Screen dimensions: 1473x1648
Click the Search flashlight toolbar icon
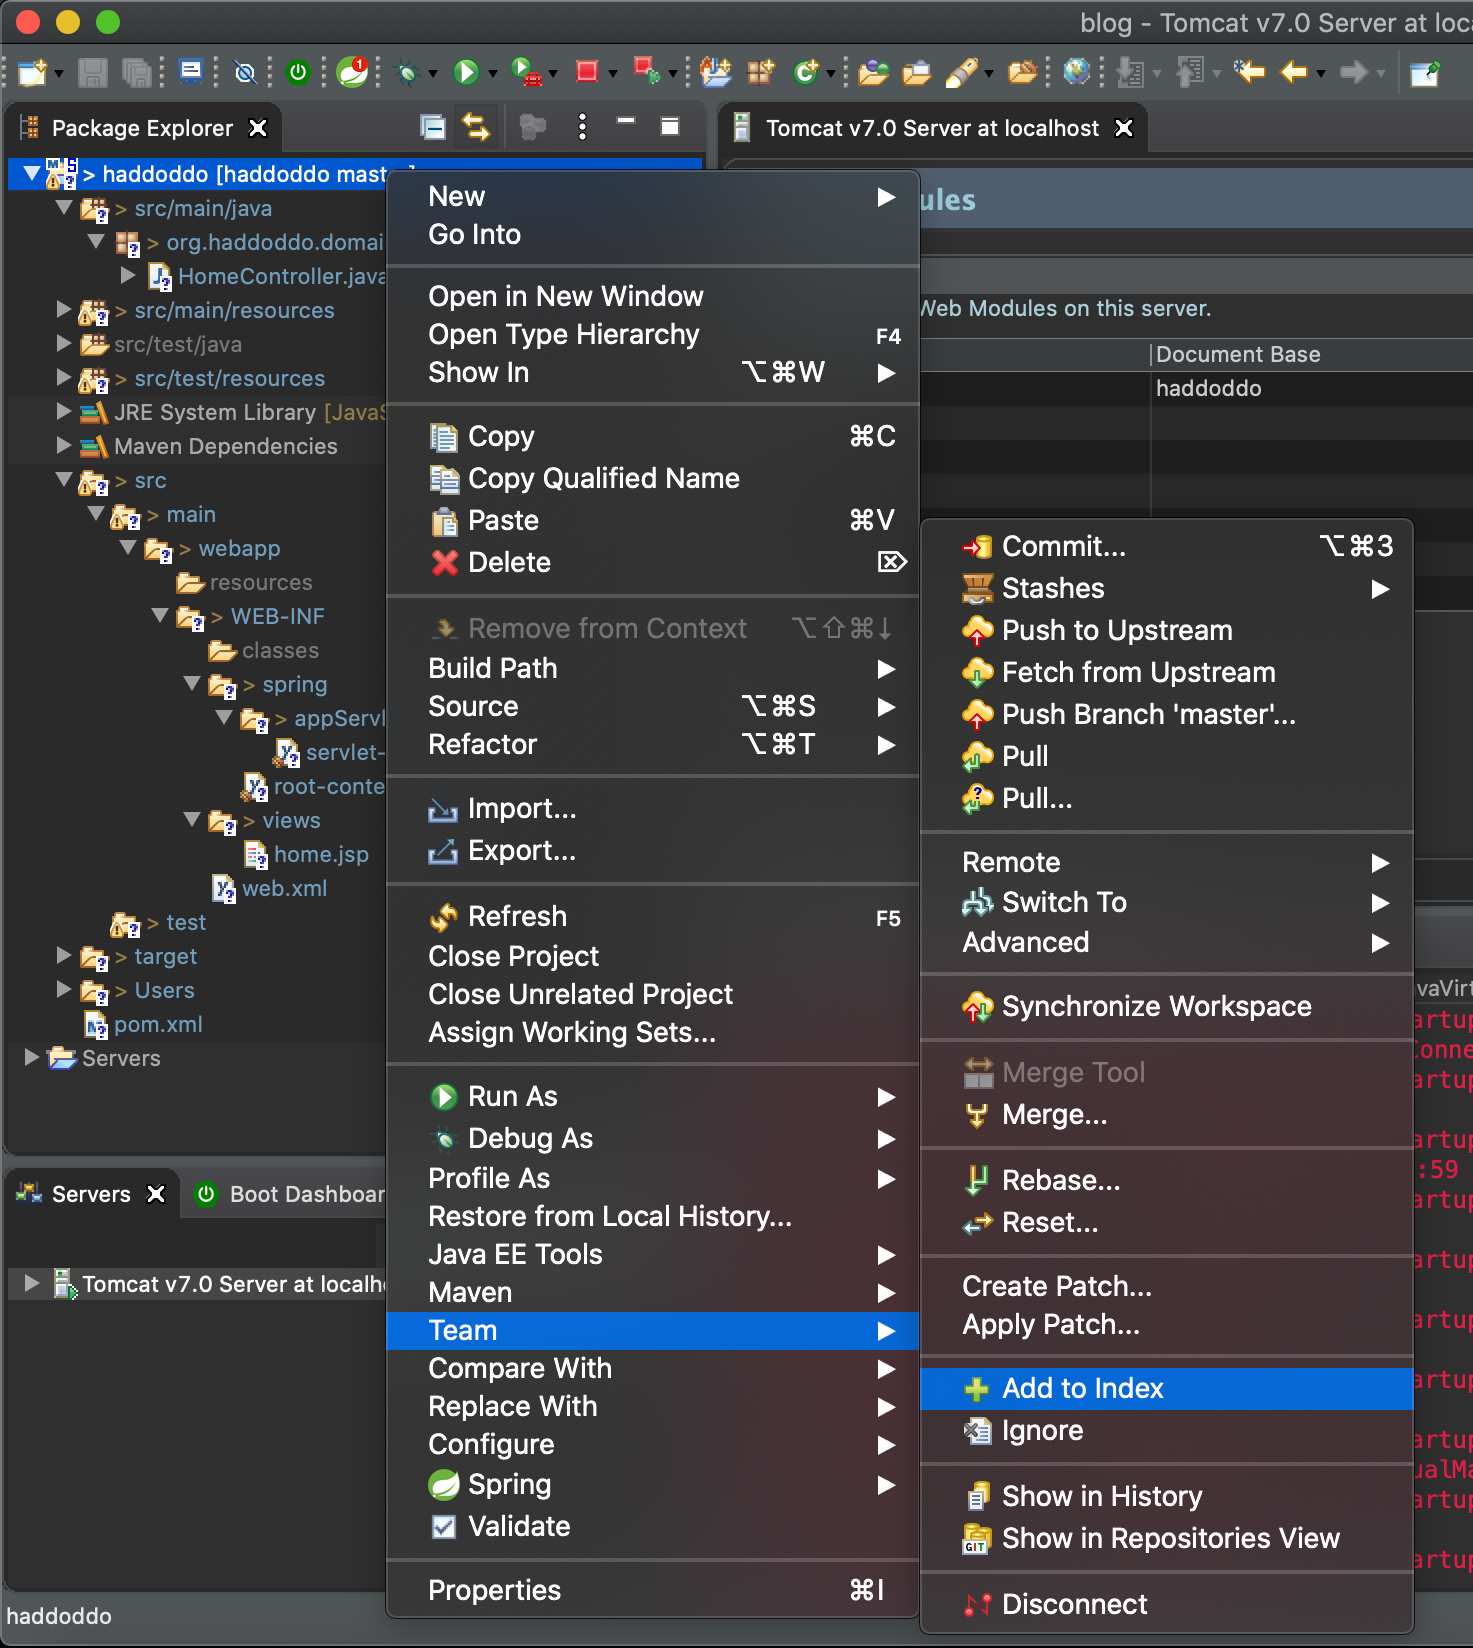click(961, 72)
